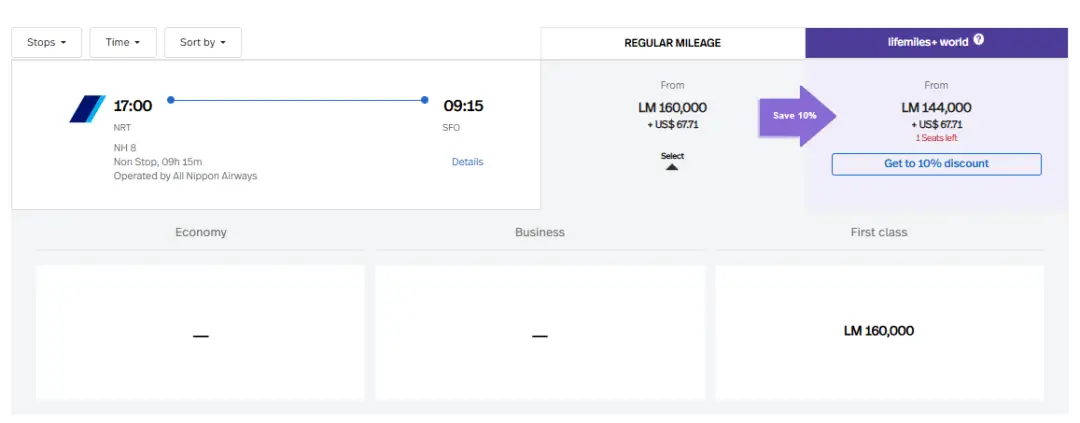Select the First class LM 160,000 fare
1080x423 pixels.
(879, 331)
